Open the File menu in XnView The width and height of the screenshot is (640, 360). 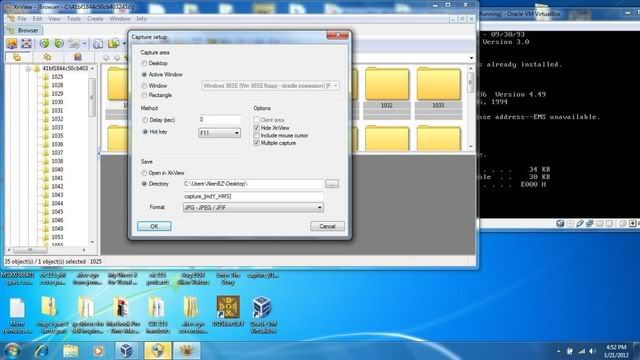click(x=22, y=19)
